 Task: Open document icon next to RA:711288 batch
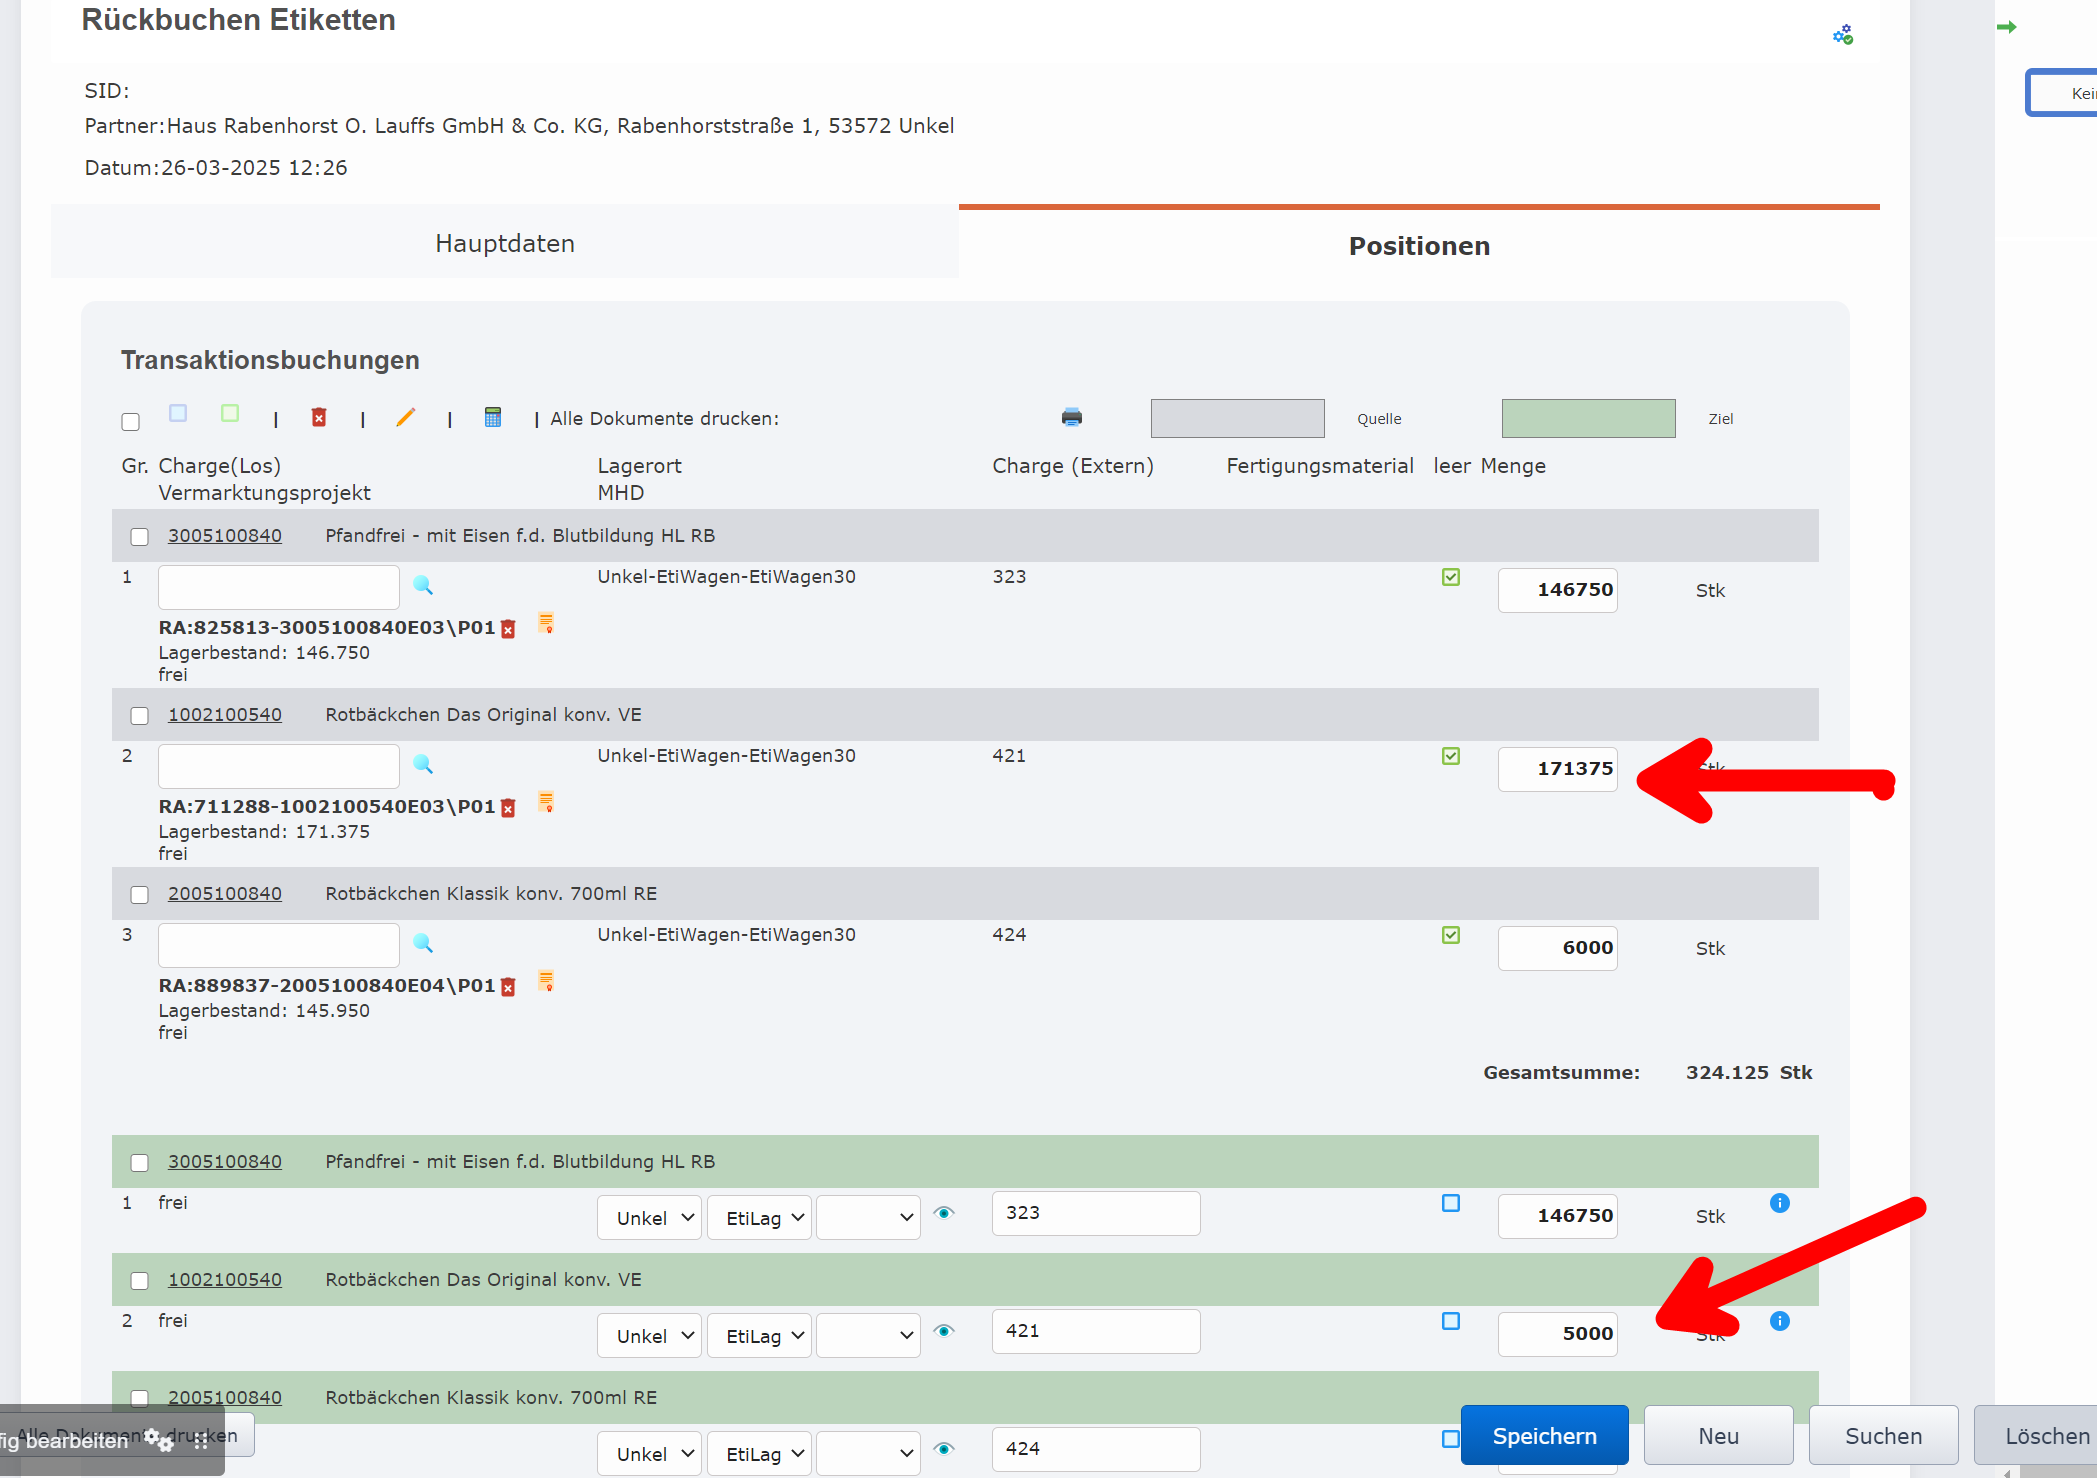coord(546,802)
